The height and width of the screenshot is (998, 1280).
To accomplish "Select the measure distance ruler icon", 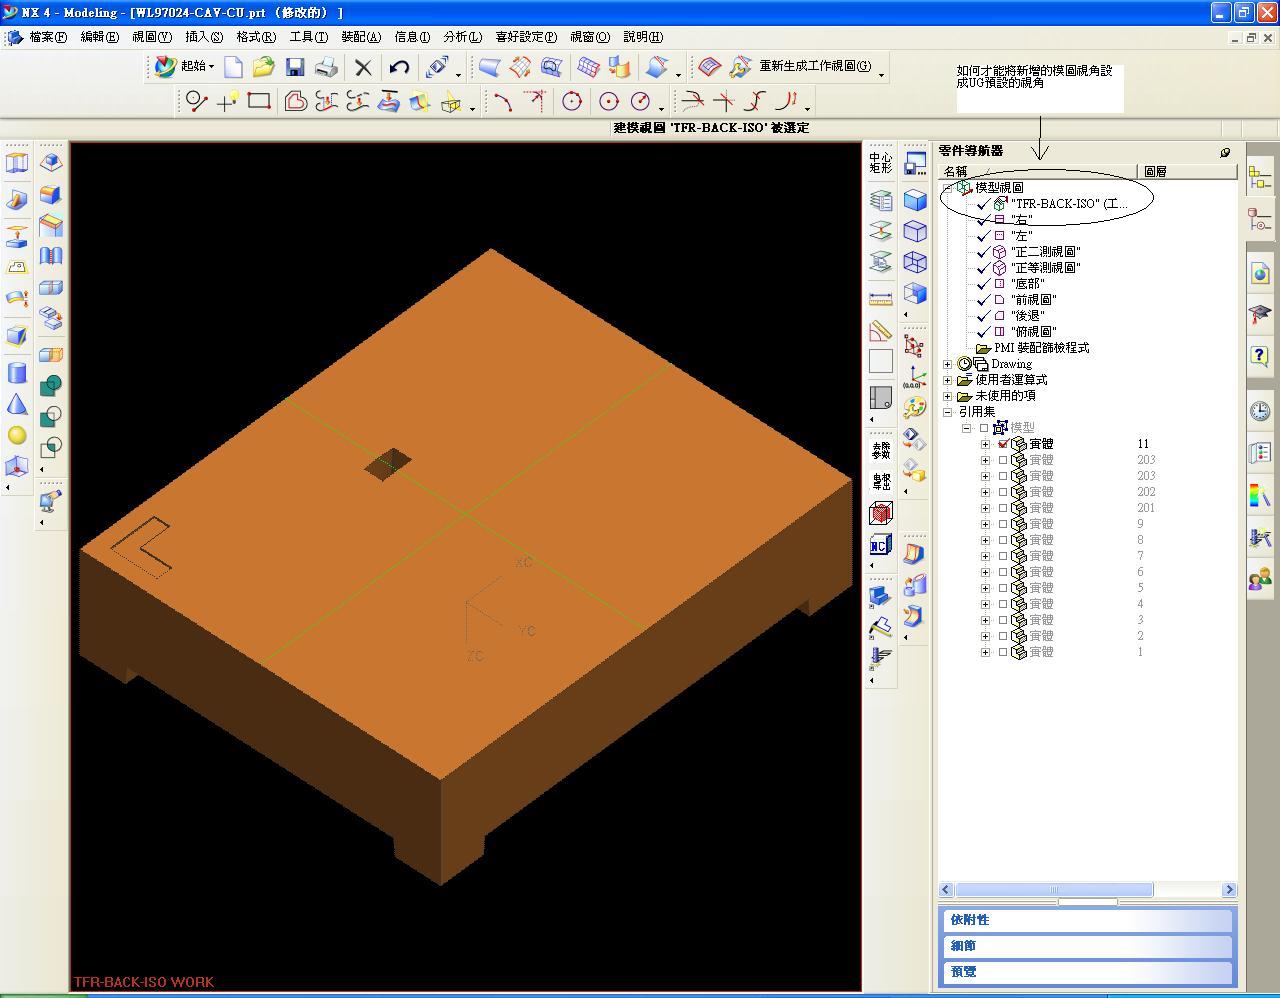I will coord(880,298).
